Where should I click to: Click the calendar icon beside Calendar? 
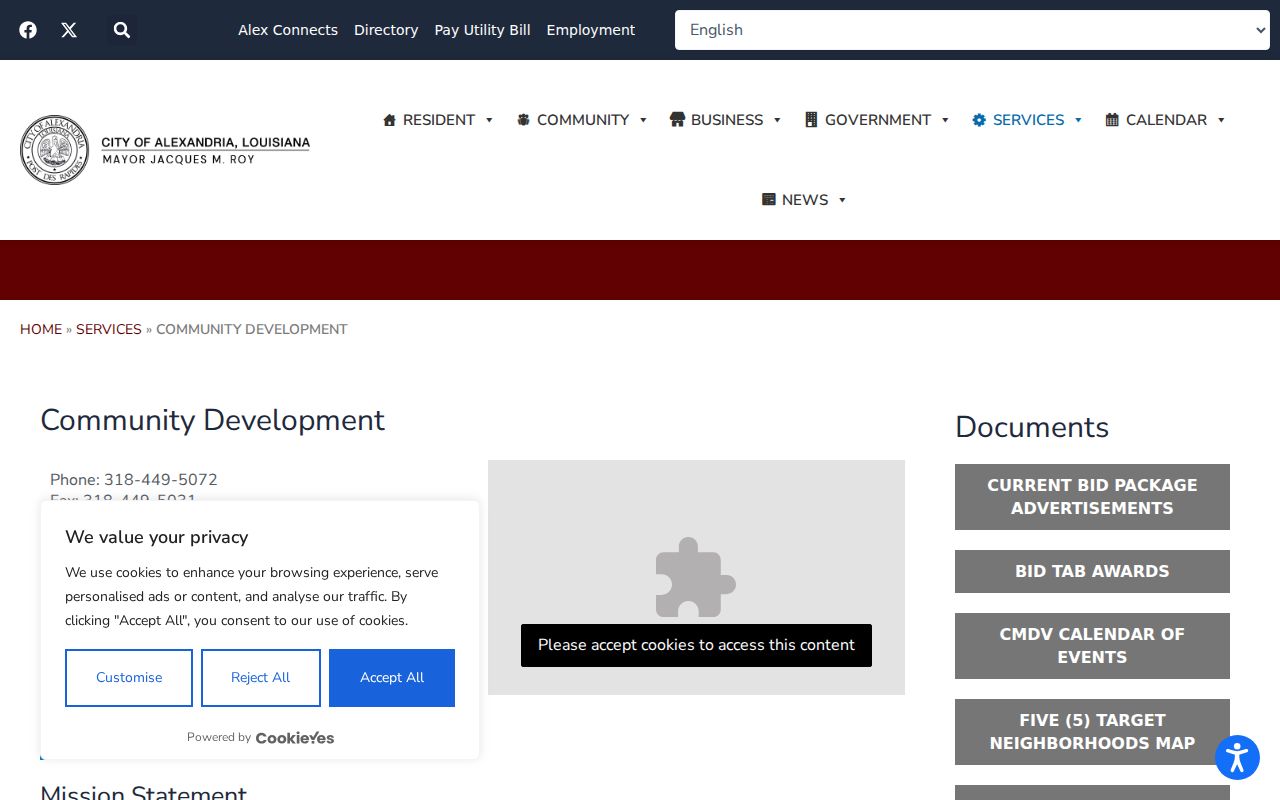pos(1112,120)
